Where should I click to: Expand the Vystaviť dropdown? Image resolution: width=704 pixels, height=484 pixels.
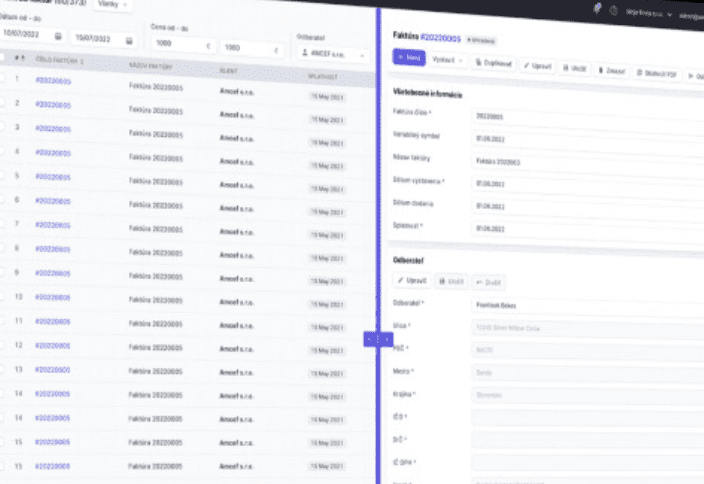point(447,60)
